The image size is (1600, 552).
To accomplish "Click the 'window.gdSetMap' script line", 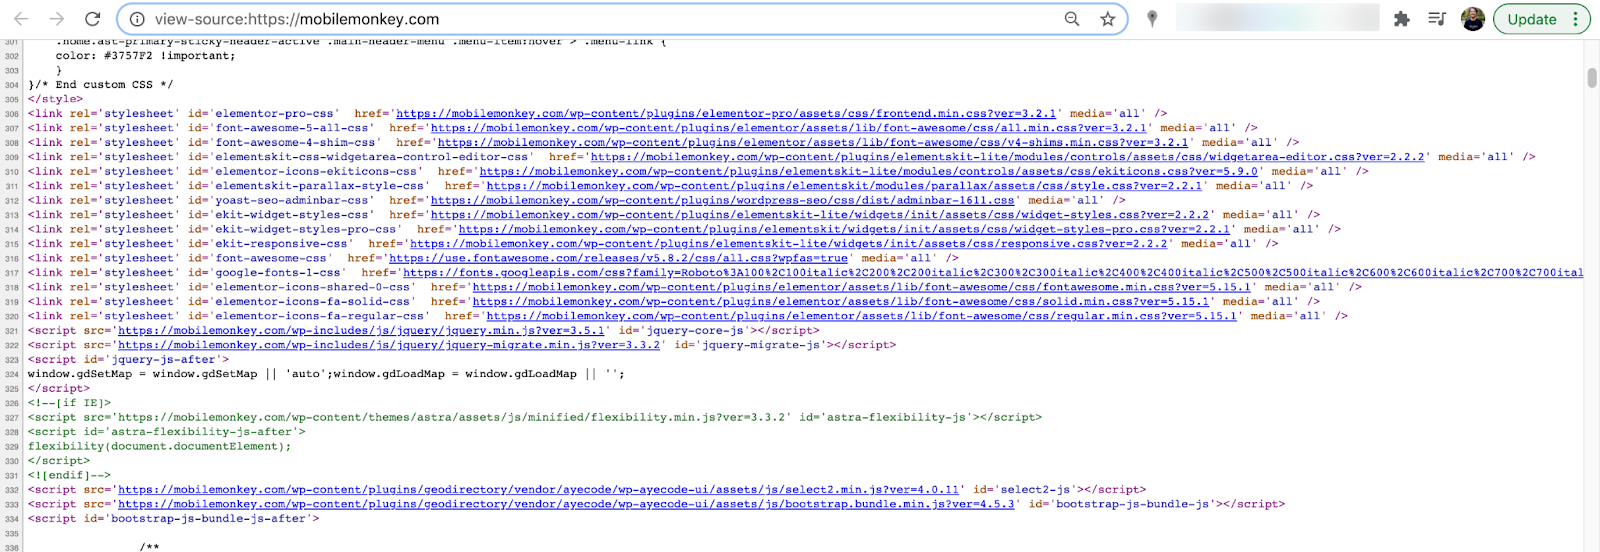I will click(x=326, y=375).
